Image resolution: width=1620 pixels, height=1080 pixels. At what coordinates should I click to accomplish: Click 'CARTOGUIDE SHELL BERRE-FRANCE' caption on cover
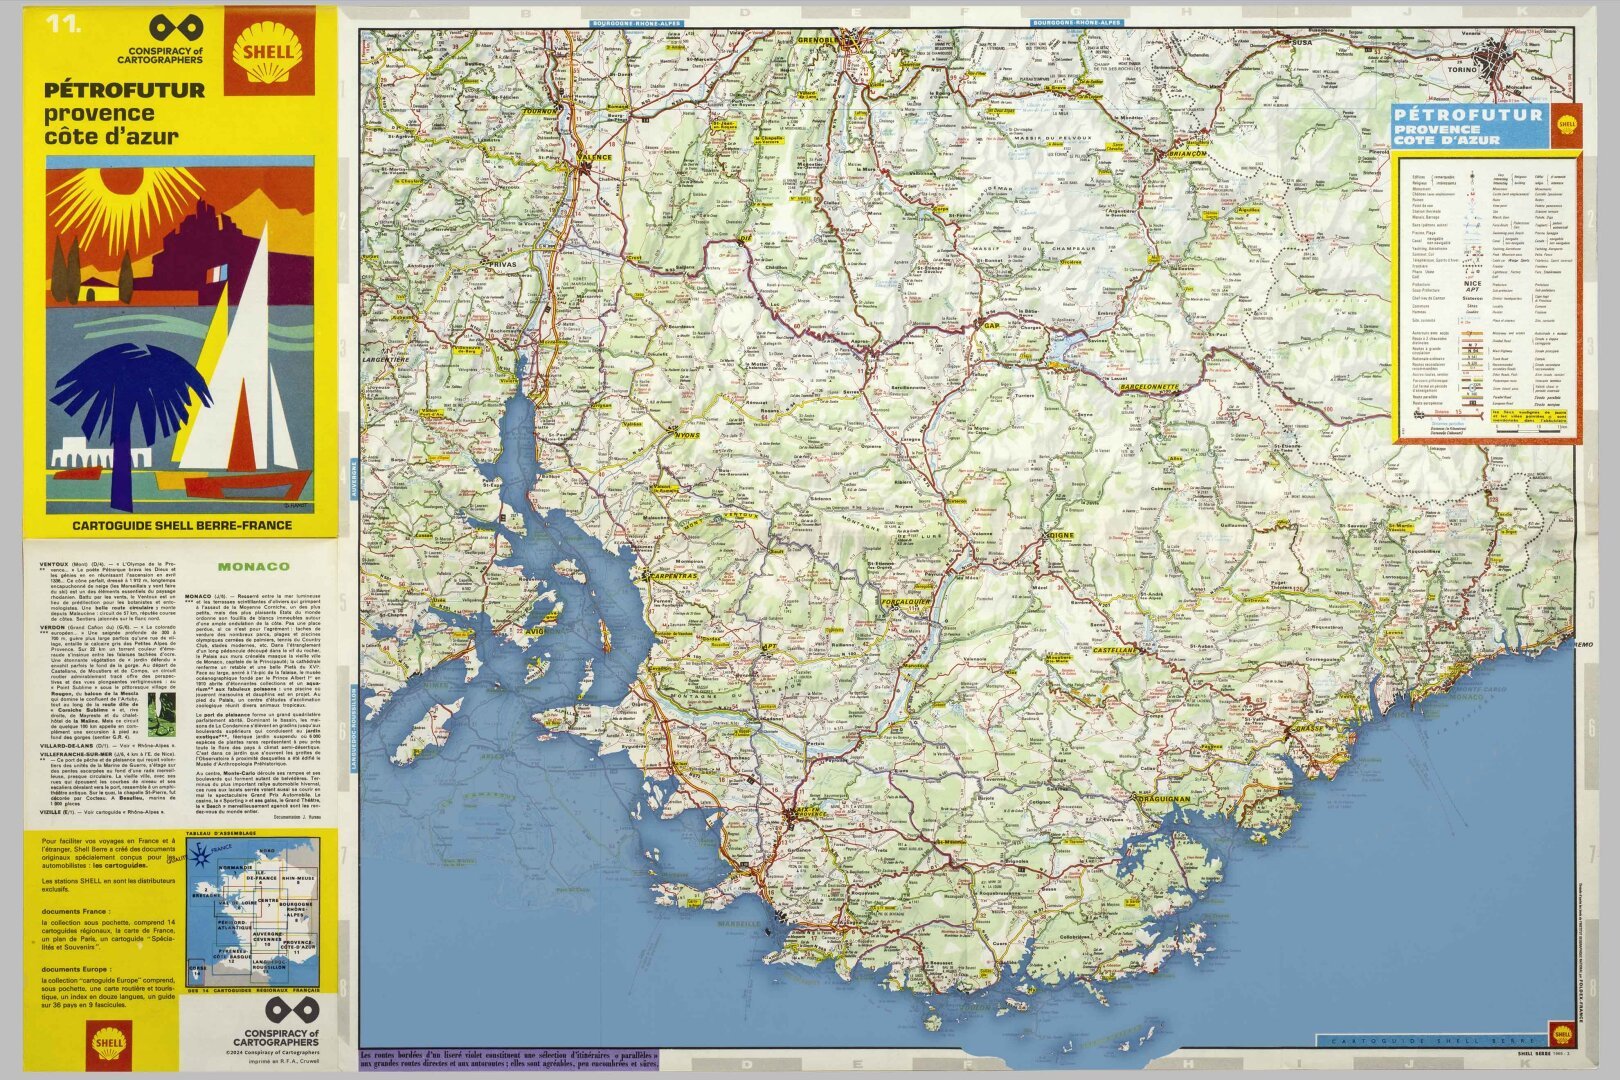(182, 525)
